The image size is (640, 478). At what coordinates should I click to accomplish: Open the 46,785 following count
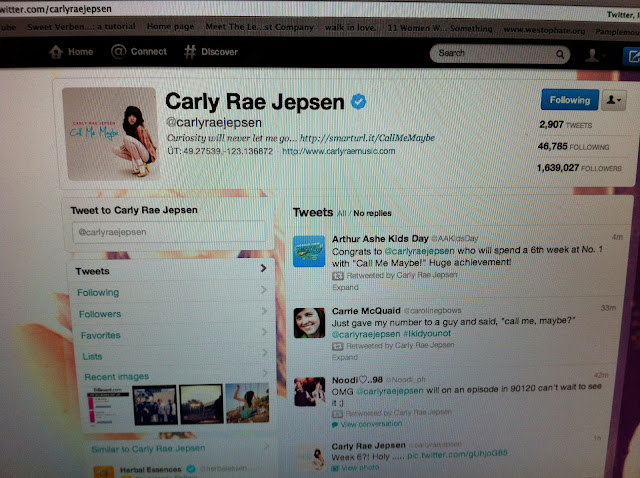pos(573,146)
